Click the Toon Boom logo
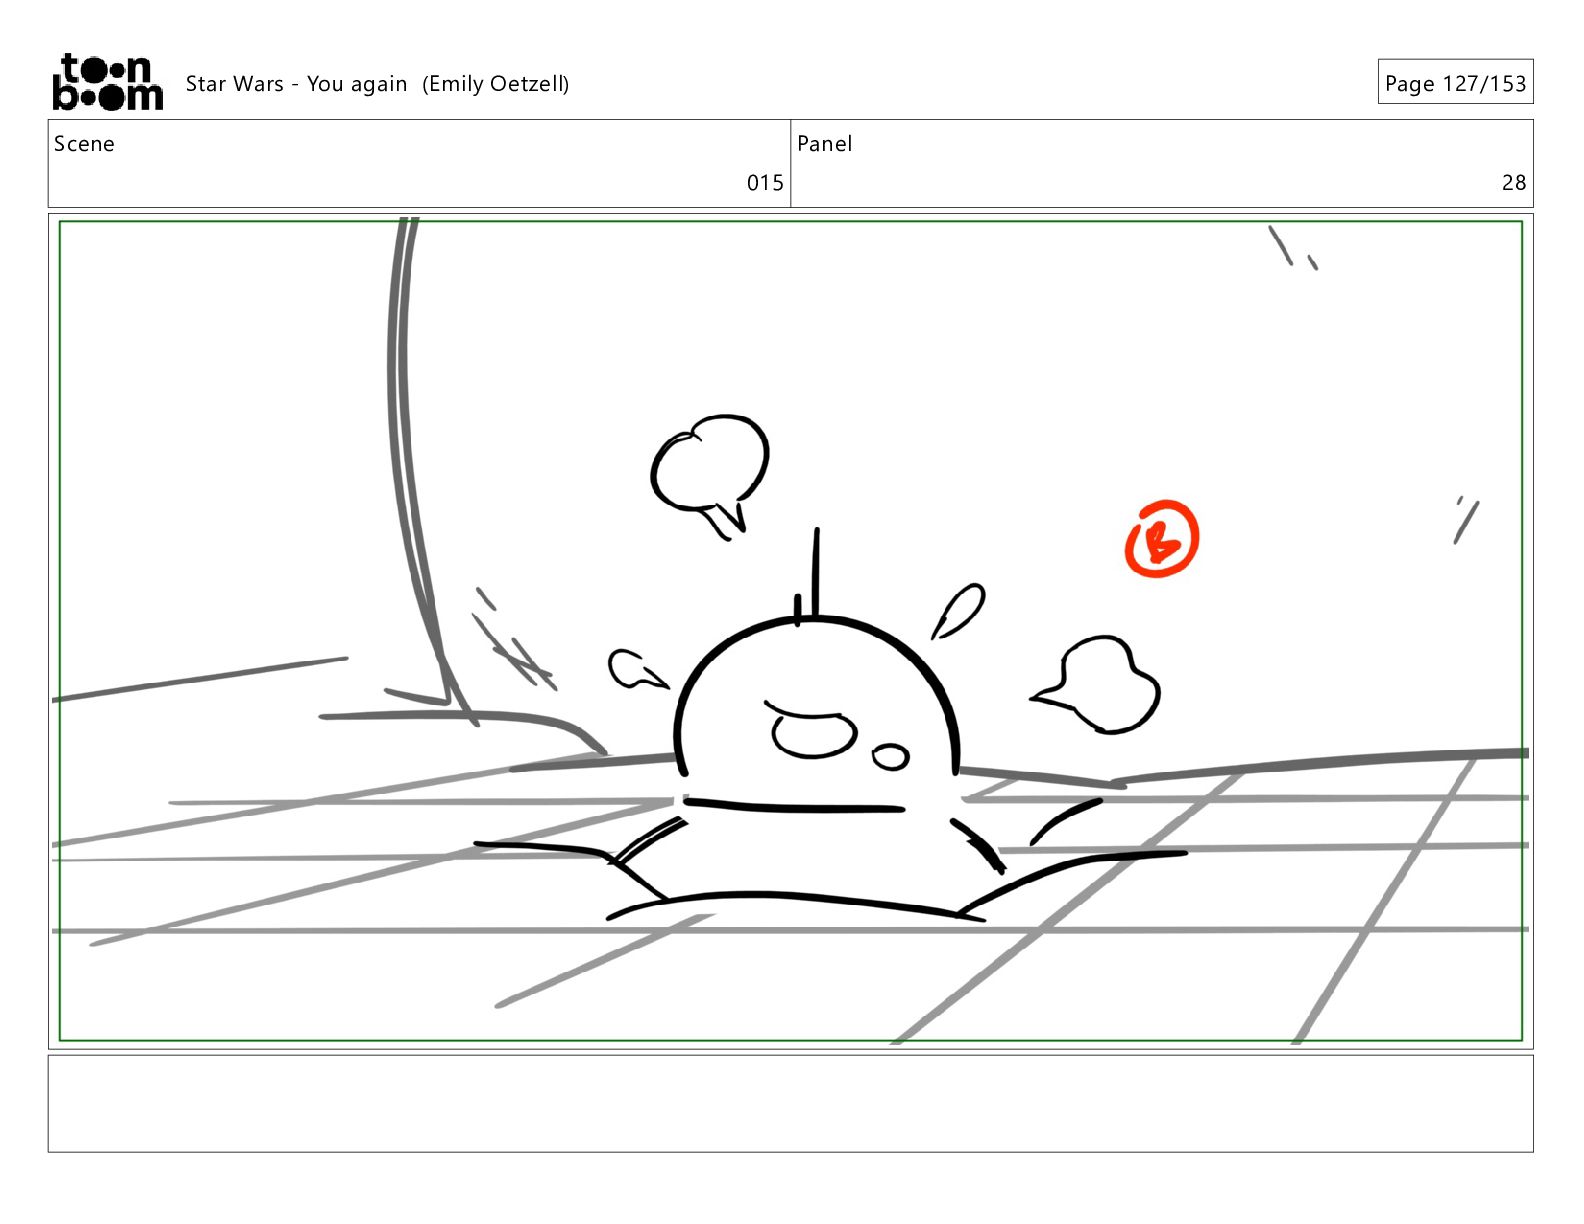The width and height of the screenshot is (1584, 1224). [x=107, y=82]
